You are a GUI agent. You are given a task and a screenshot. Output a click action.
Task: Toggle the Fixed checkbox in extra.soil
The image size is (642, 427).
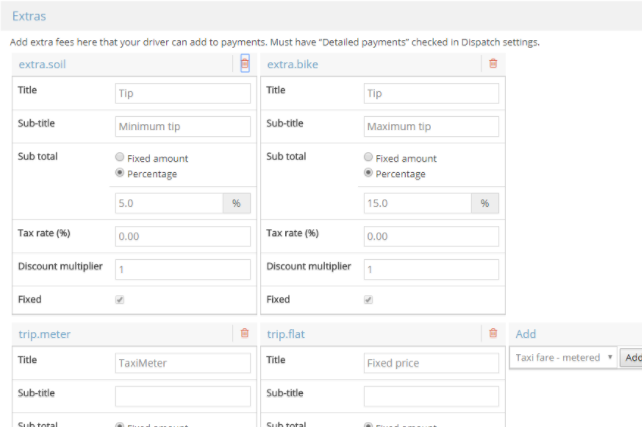pos(120,300)
